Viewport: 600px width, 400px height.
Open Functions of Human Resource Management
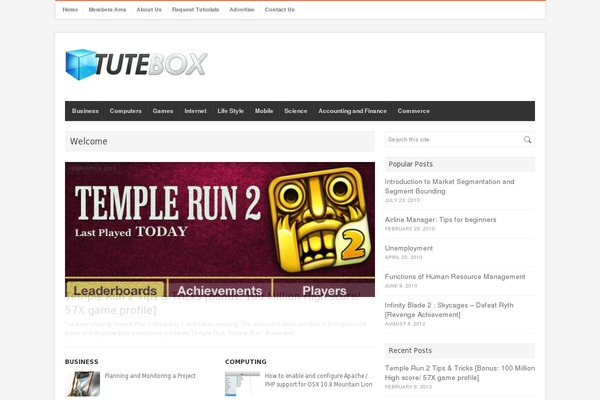(x=455, y=277)
